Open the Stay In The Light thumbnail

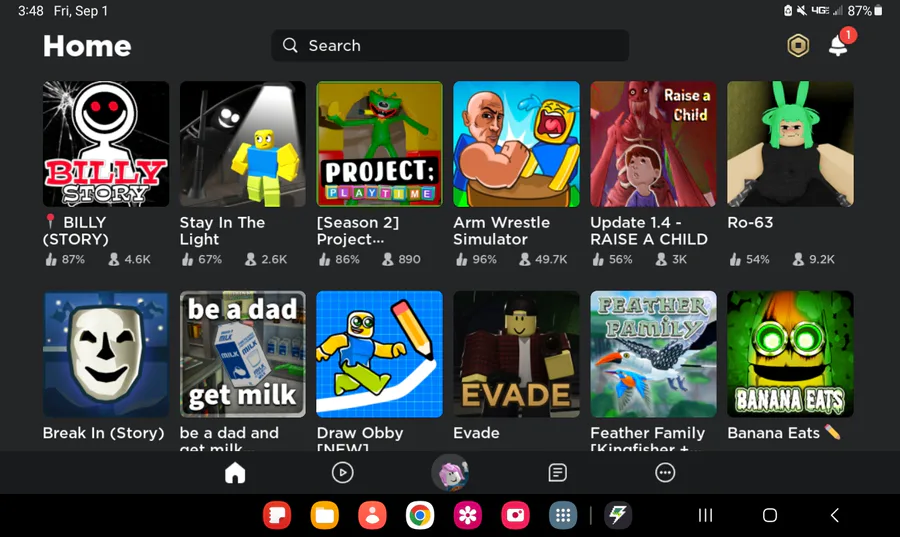click(x=243, y=144)
